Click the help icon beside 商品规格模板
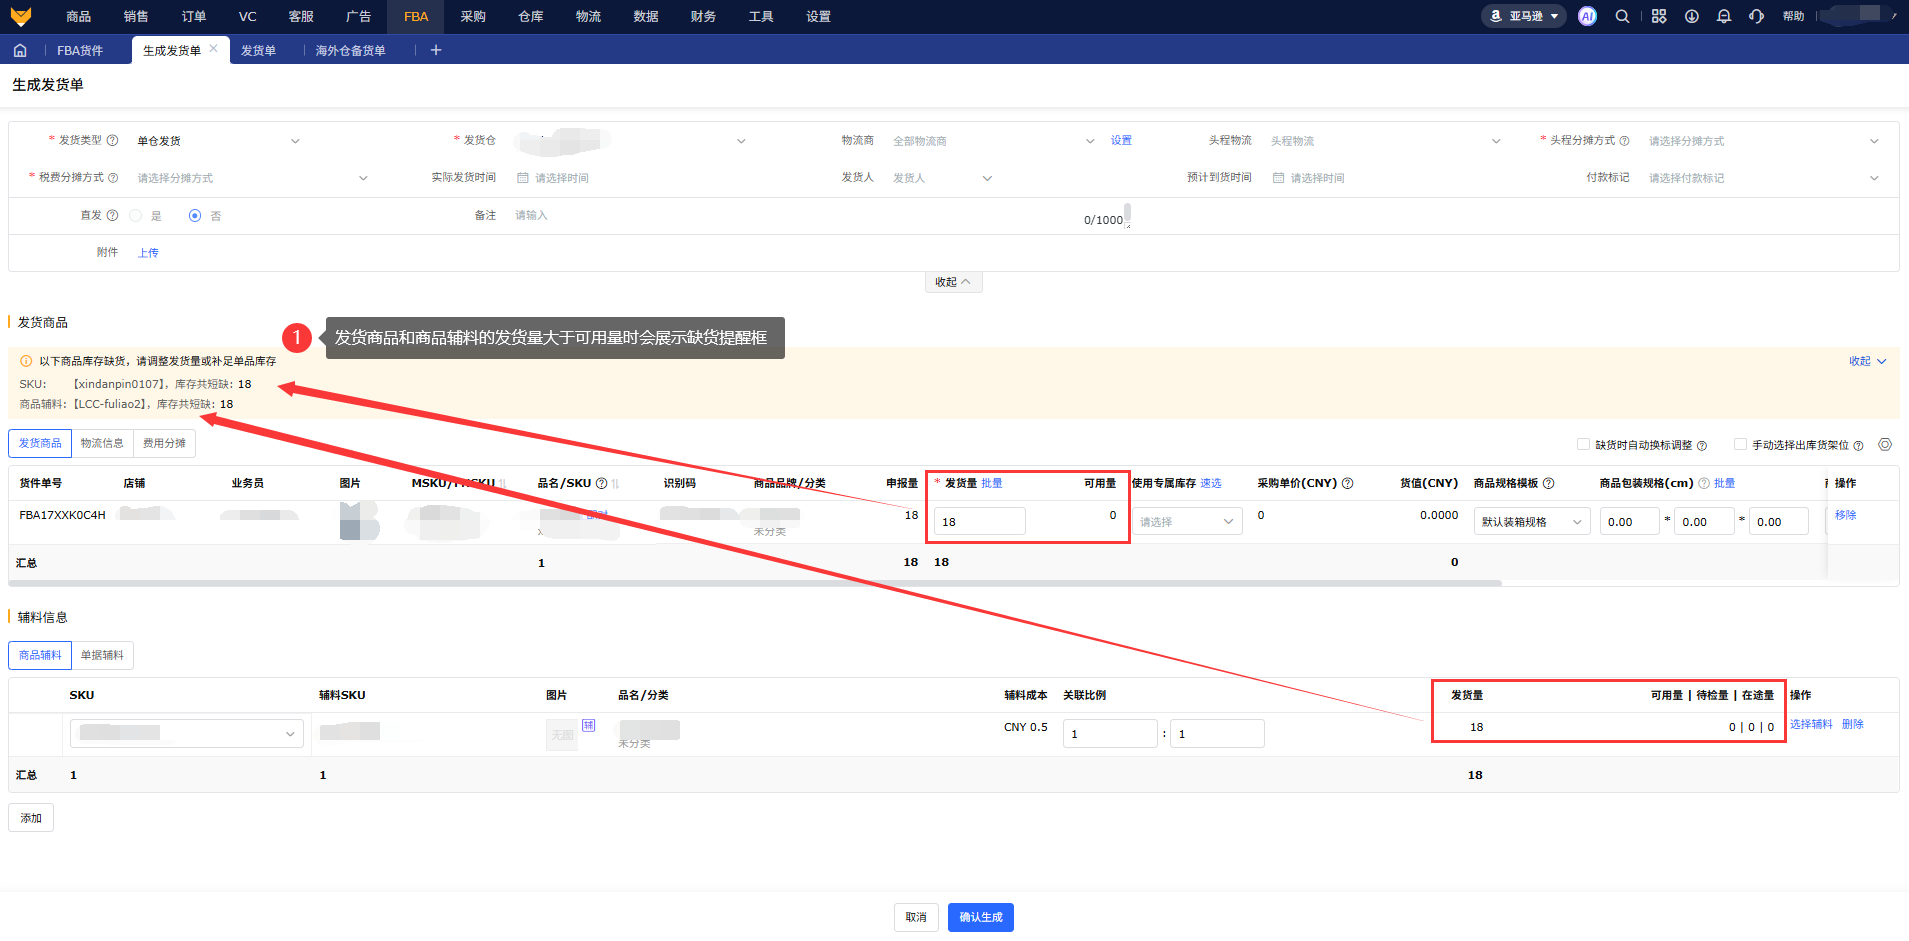Screen dimensions: 1909x941 click(x=1549, y=483)
